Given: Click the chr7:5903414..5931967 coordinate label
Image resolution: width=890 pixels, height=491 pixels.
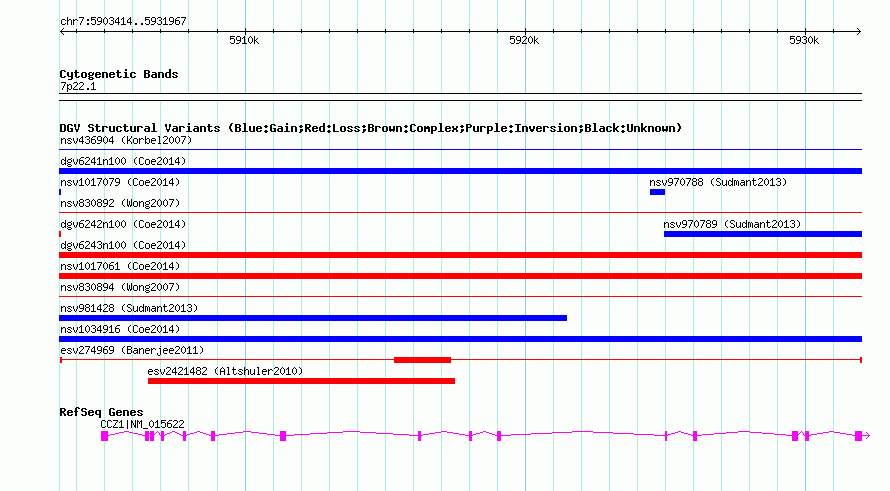Looking at the screenshot, I should pos(123,22).
